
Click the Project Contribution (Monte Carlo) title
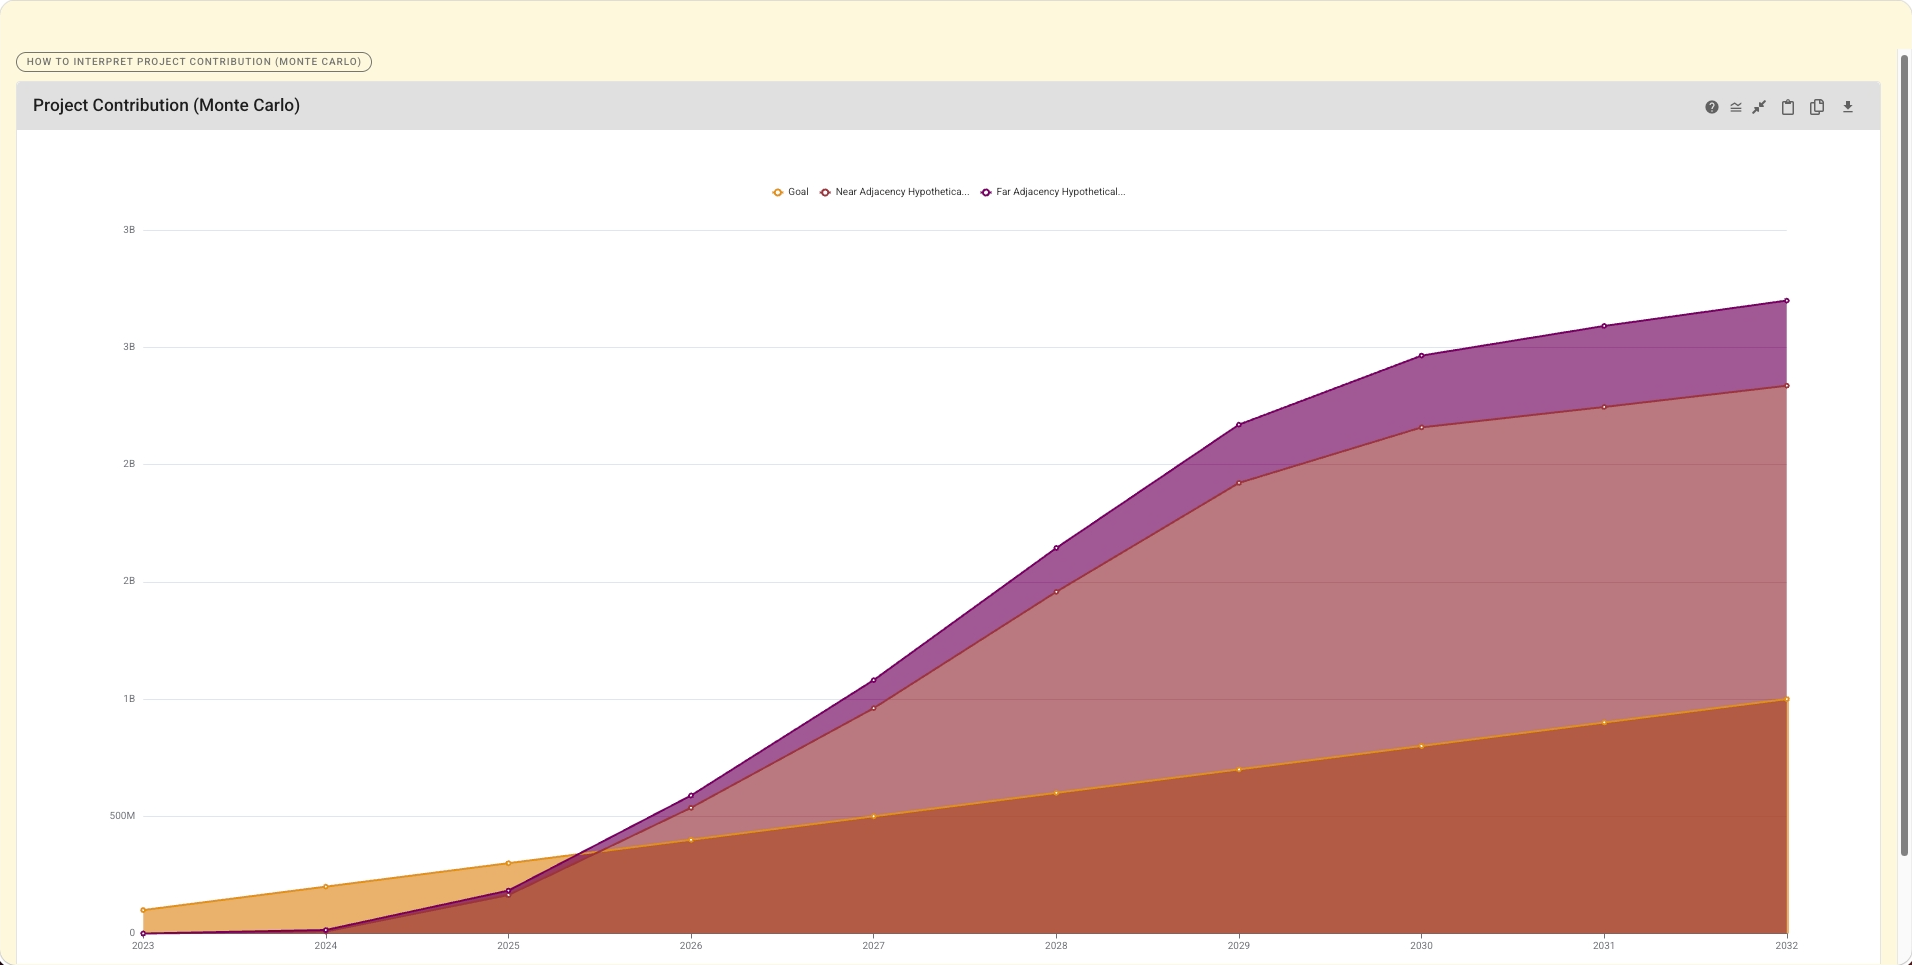[166, 105]
